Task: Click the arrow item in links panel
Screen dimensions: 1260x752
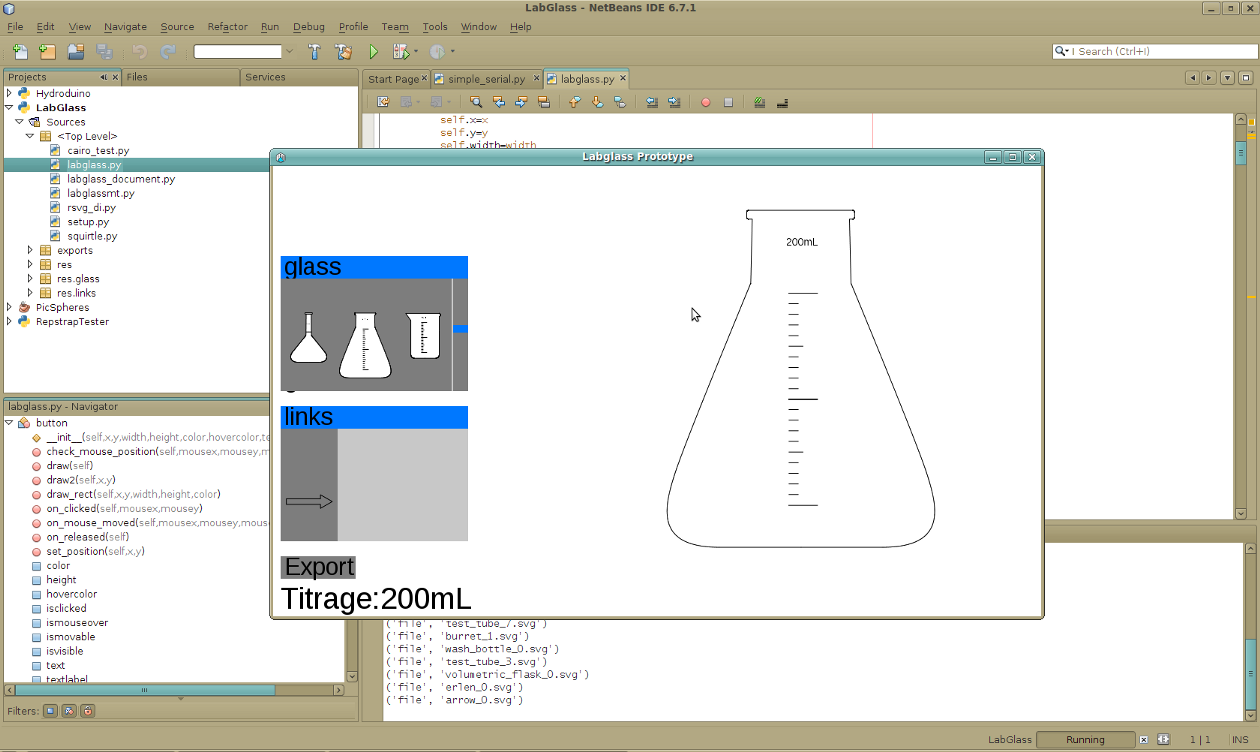Action: pyautogui.click(x=309, y=502)
